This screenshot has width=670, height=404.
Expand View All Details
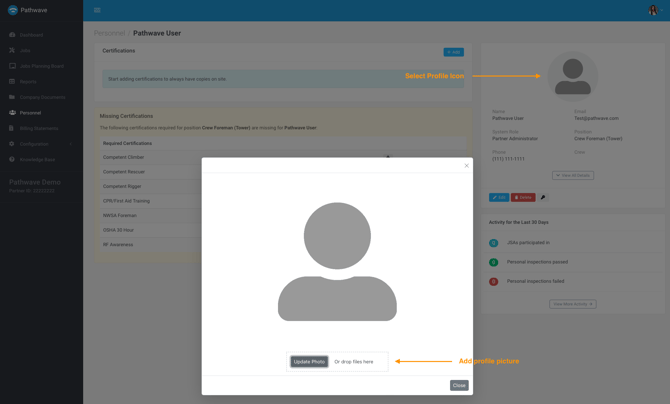573,175
